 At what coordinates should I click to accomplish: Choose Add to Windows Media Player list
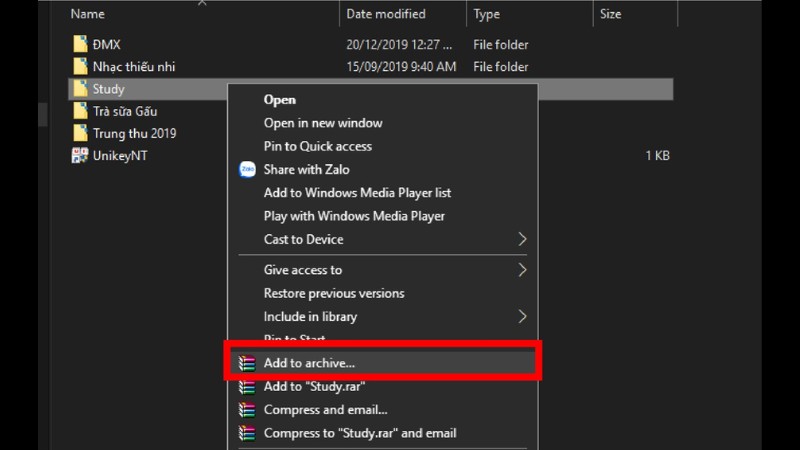point(357,193)
